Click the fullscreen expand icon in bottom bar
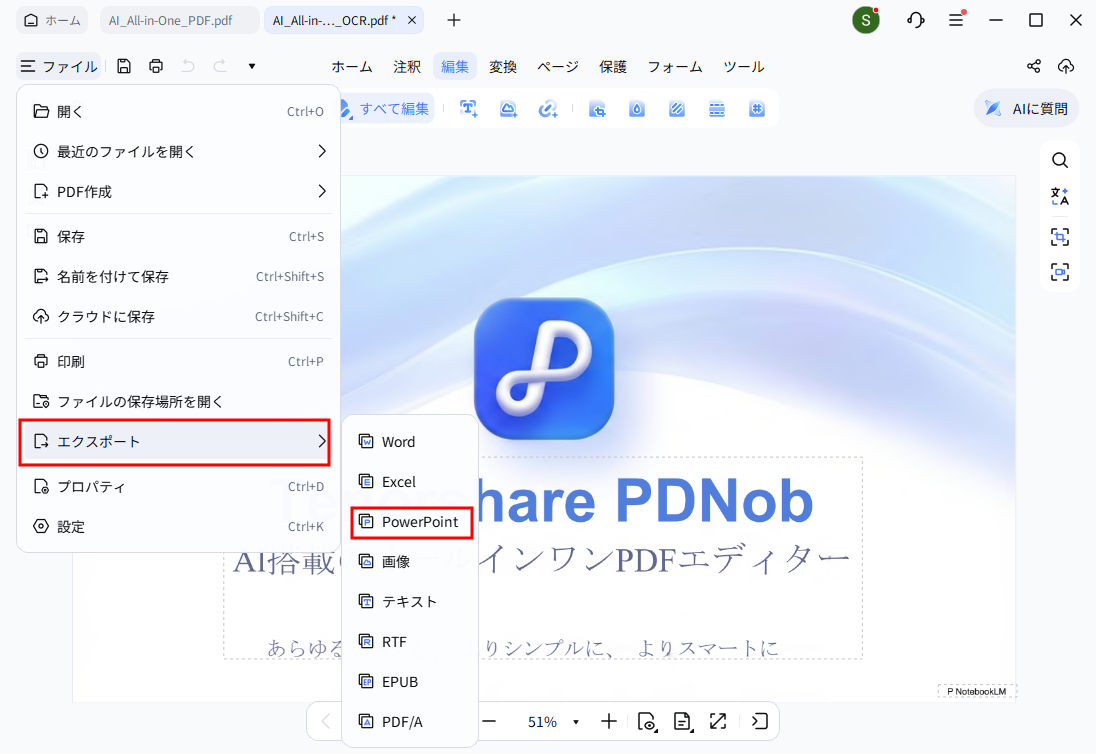This screenshot has width=1096, height=754. click(x=718, y=721)
